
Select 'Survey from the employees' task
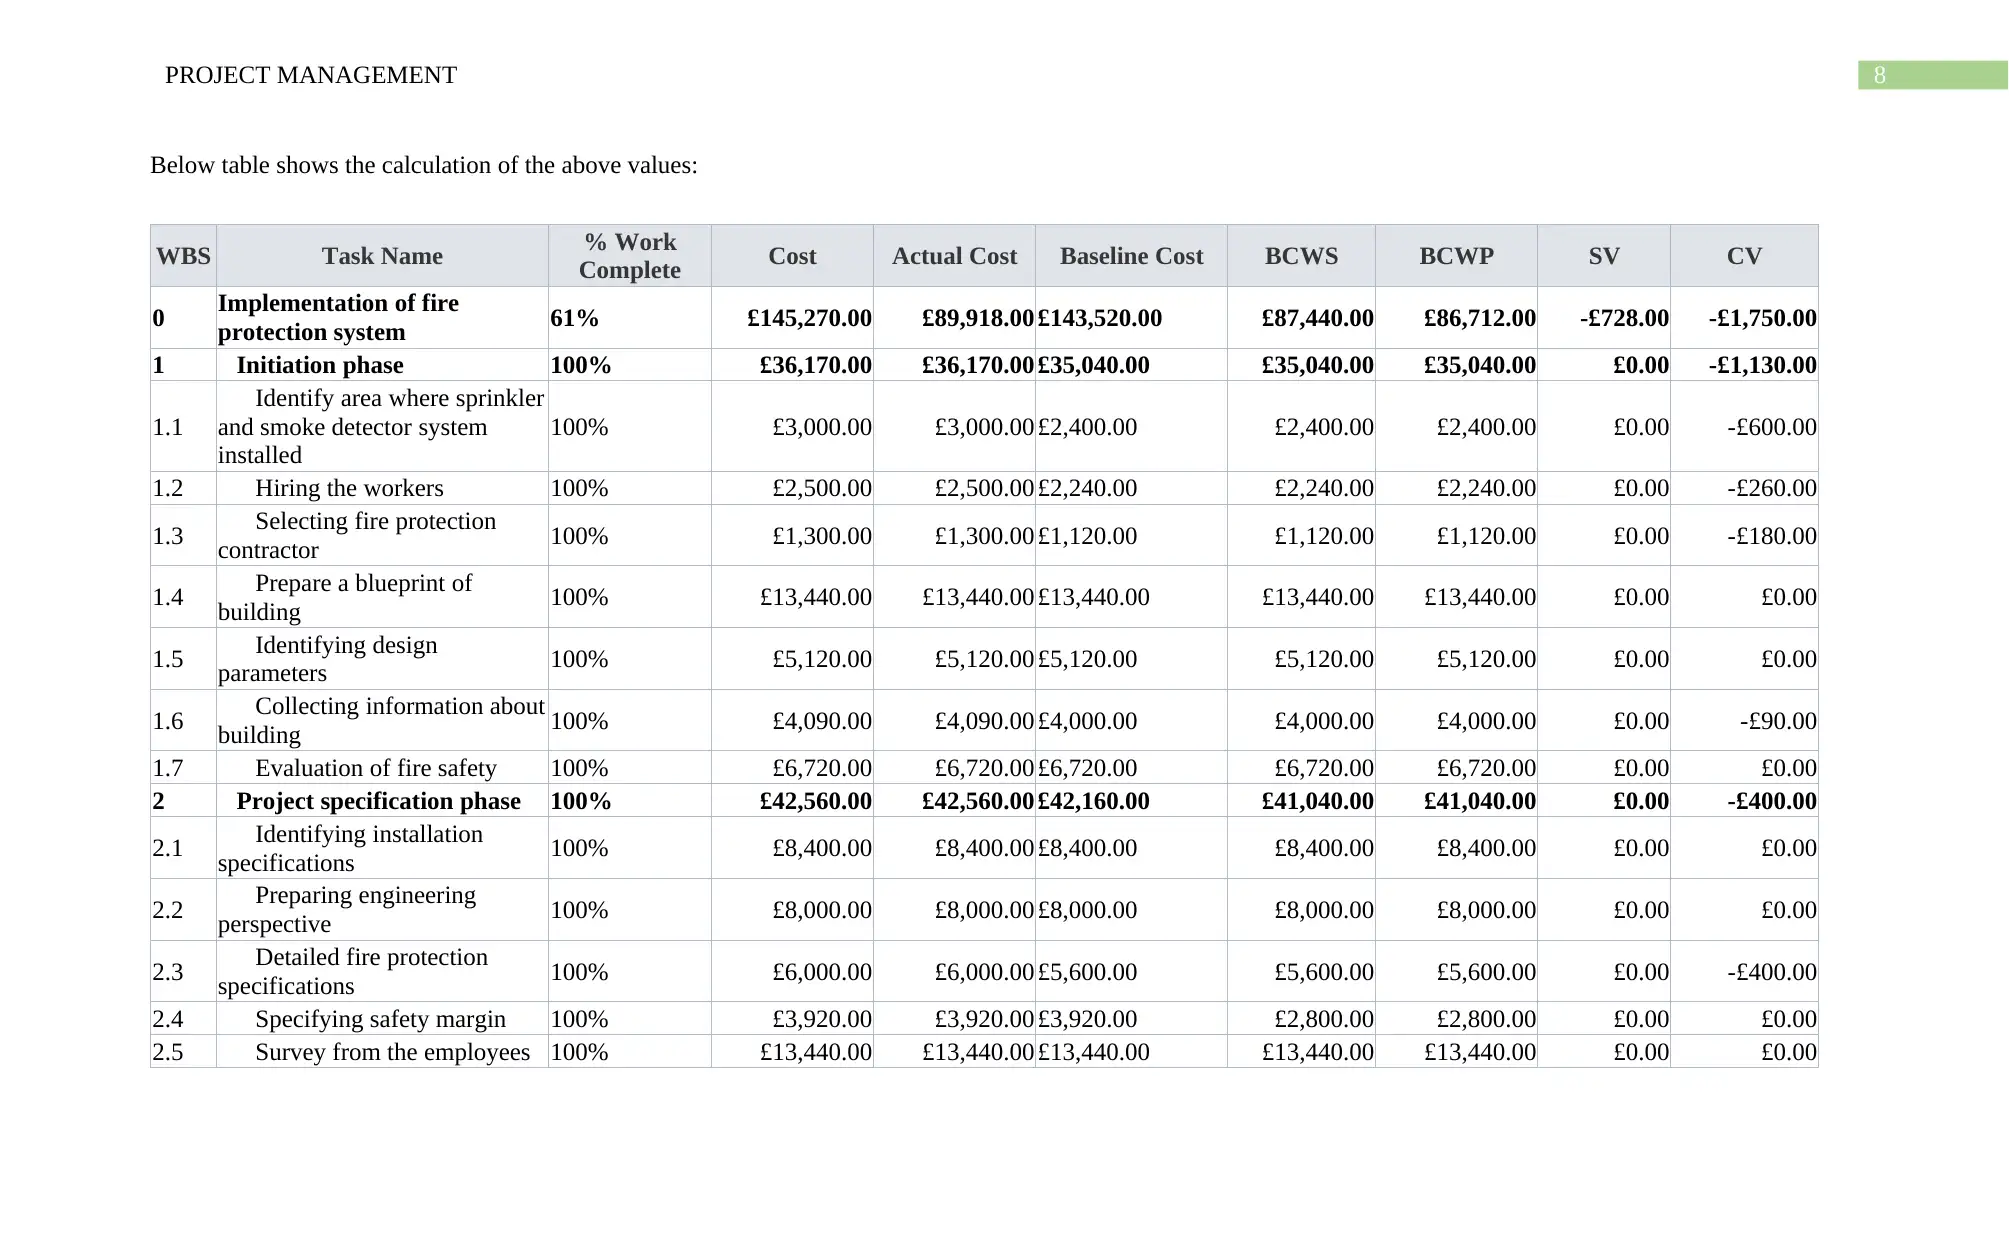pyautogui.click(x=392, y=1052)
